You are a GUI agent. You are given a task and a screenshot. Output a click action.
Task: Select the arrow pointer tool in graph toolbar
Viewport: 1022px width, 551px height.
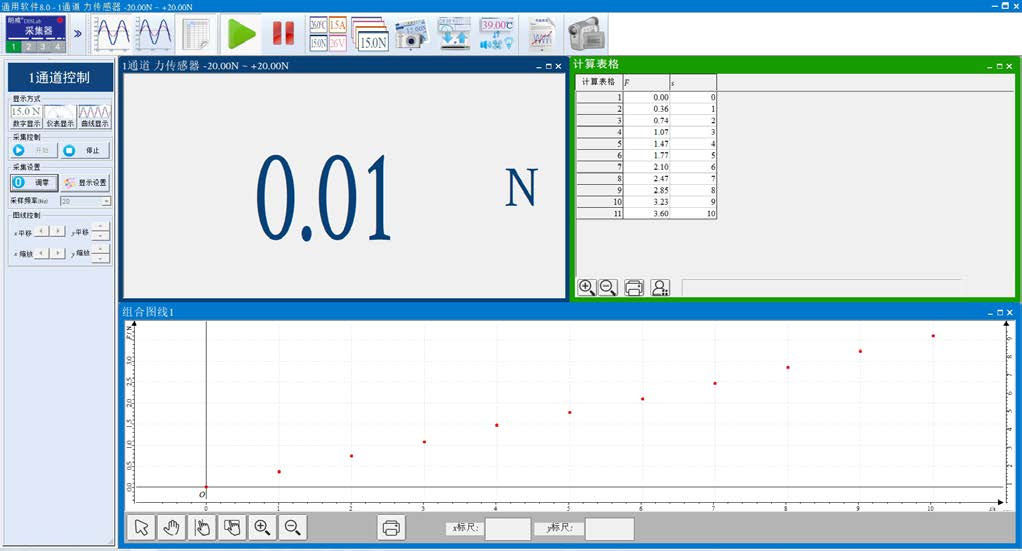[142, 527]
